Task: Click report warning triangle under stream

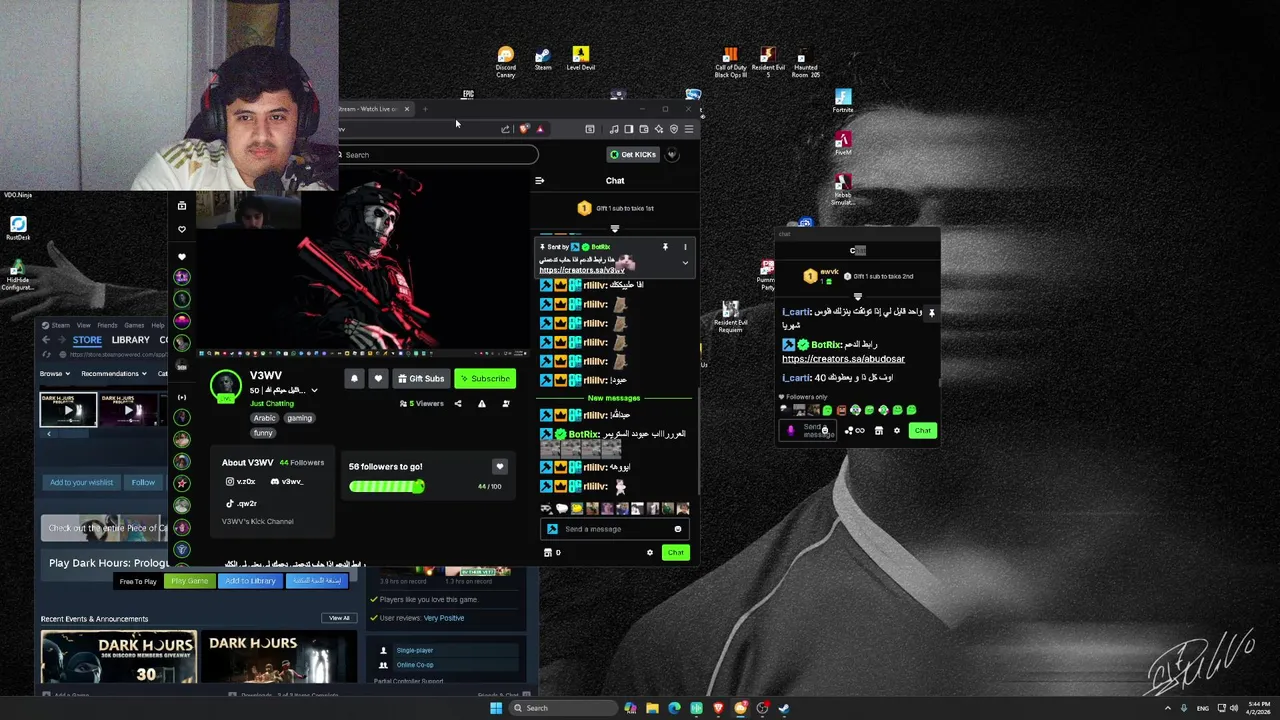Action: tap(482, 404)
